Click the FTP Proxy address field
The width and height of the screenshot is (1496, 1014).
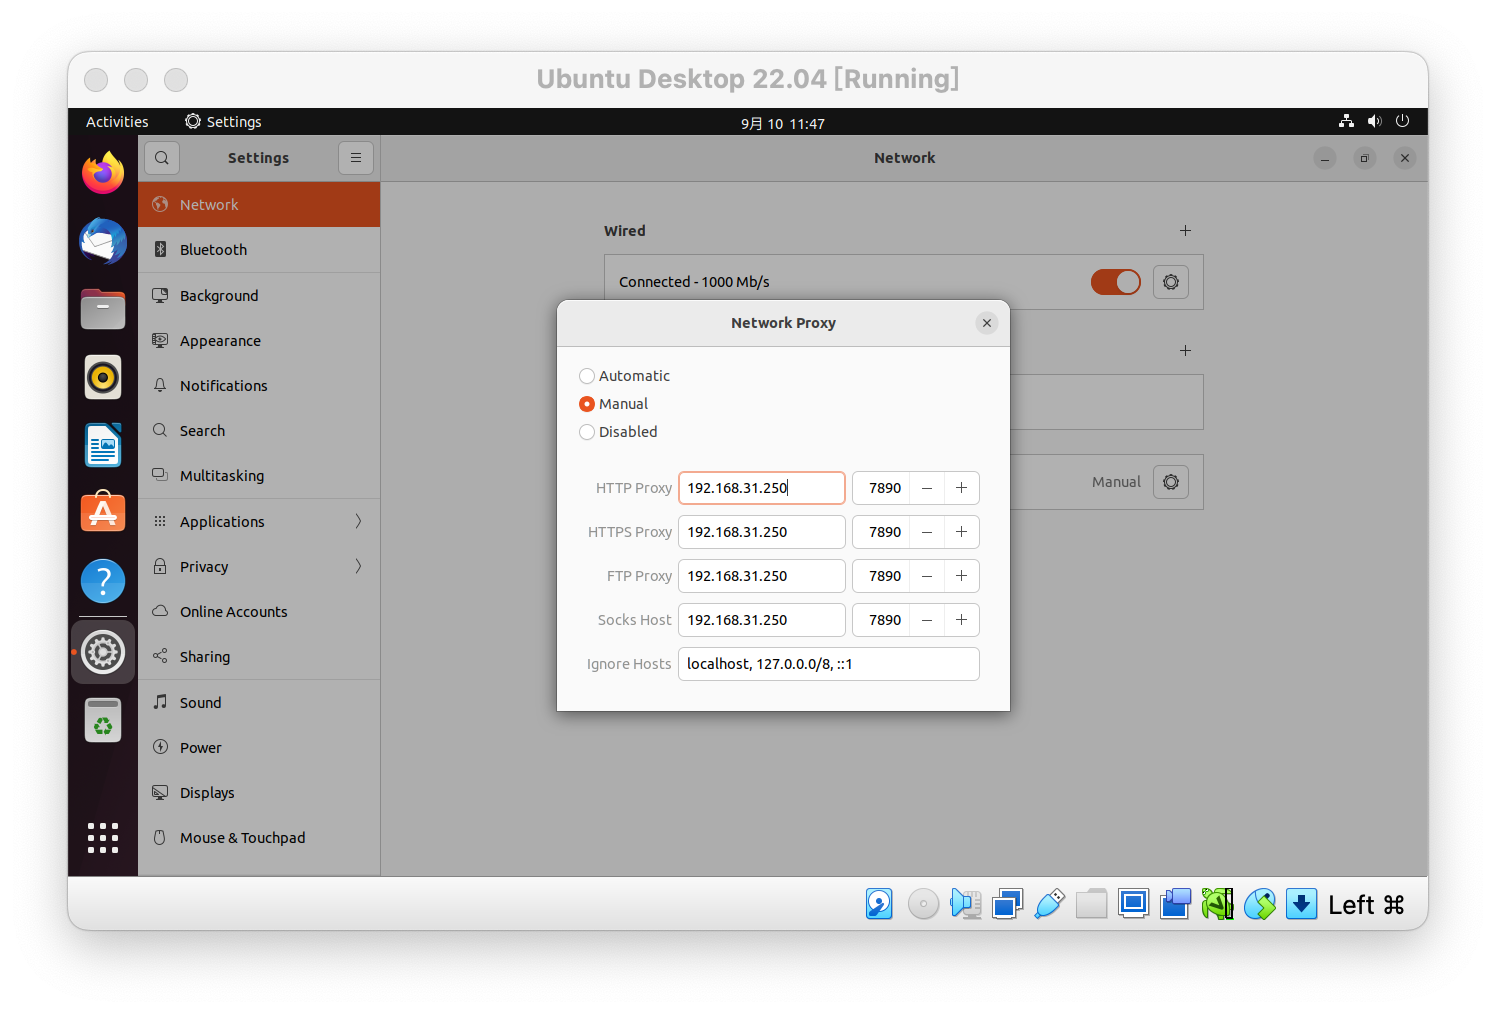(x=762, y=576)
